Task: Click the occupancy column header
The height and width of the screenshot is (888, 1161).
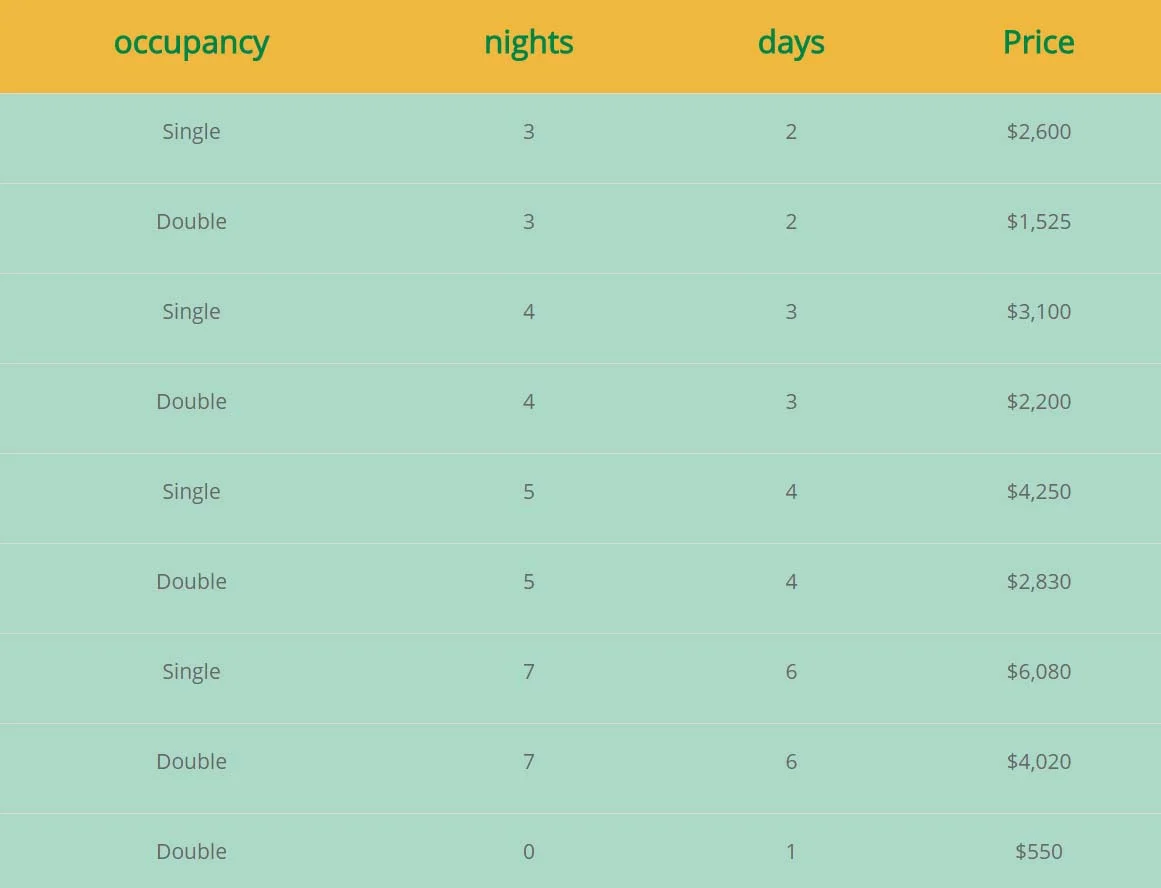Action: tap(191, 43)
